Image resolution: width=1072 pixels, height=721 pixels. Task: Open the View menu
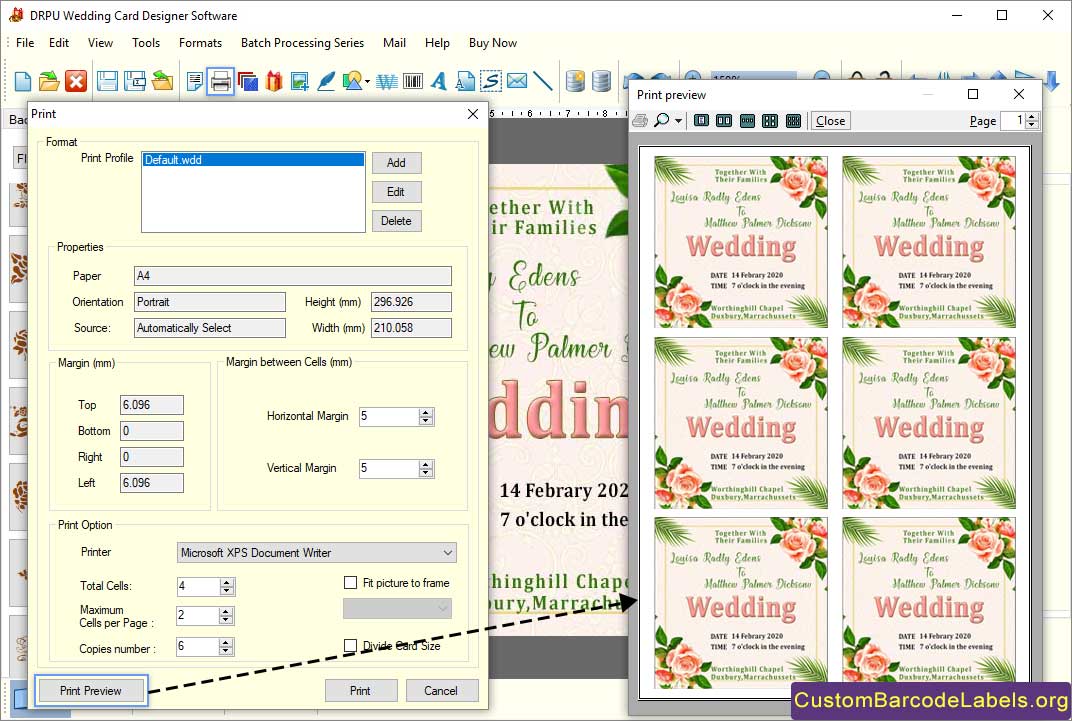(x=100, y=42)
